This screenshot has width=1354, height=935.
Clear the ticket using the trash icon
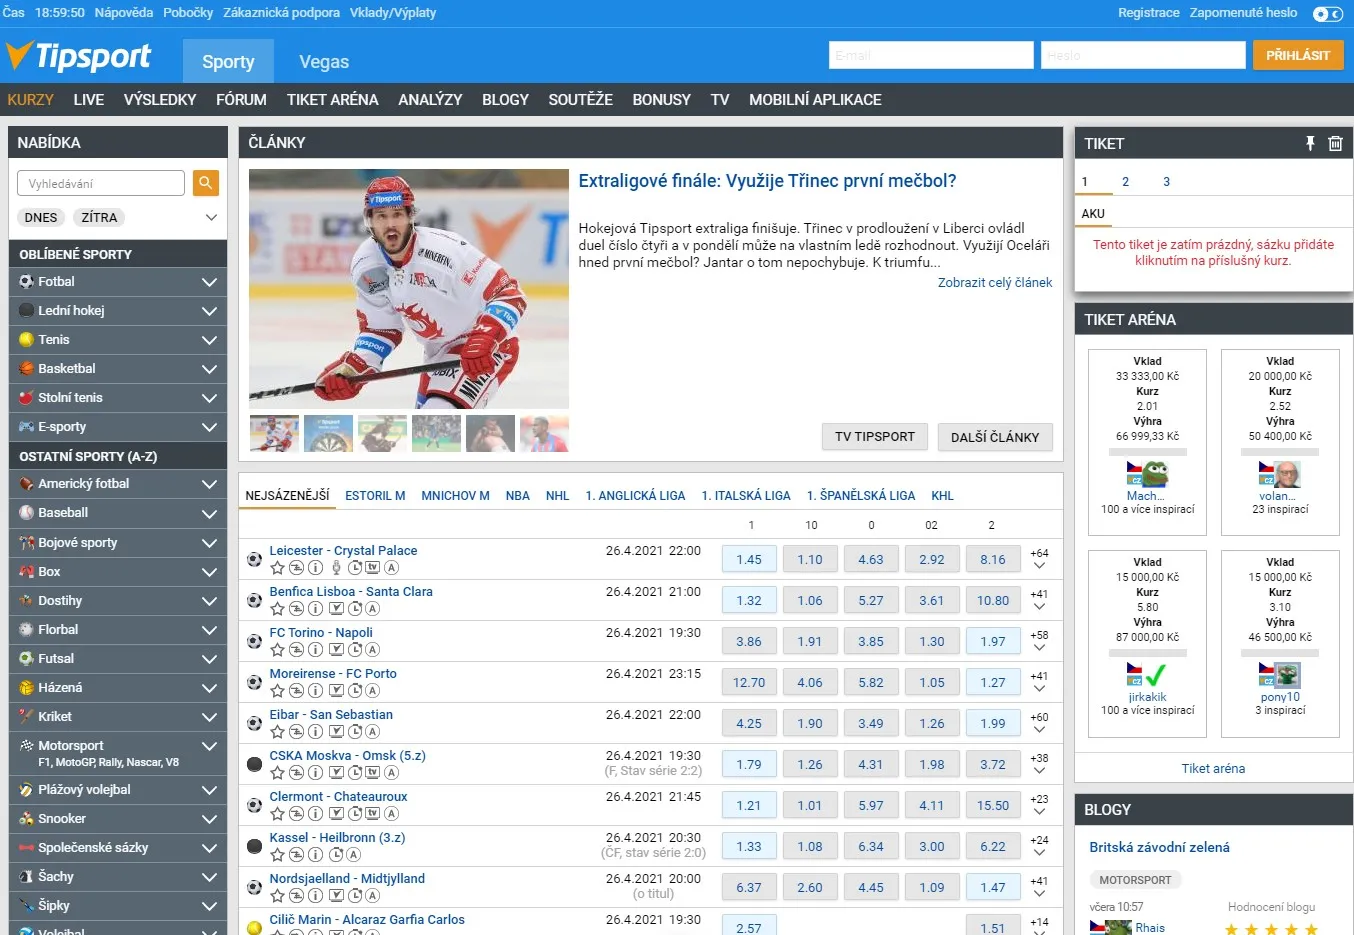click(1335, 143)
